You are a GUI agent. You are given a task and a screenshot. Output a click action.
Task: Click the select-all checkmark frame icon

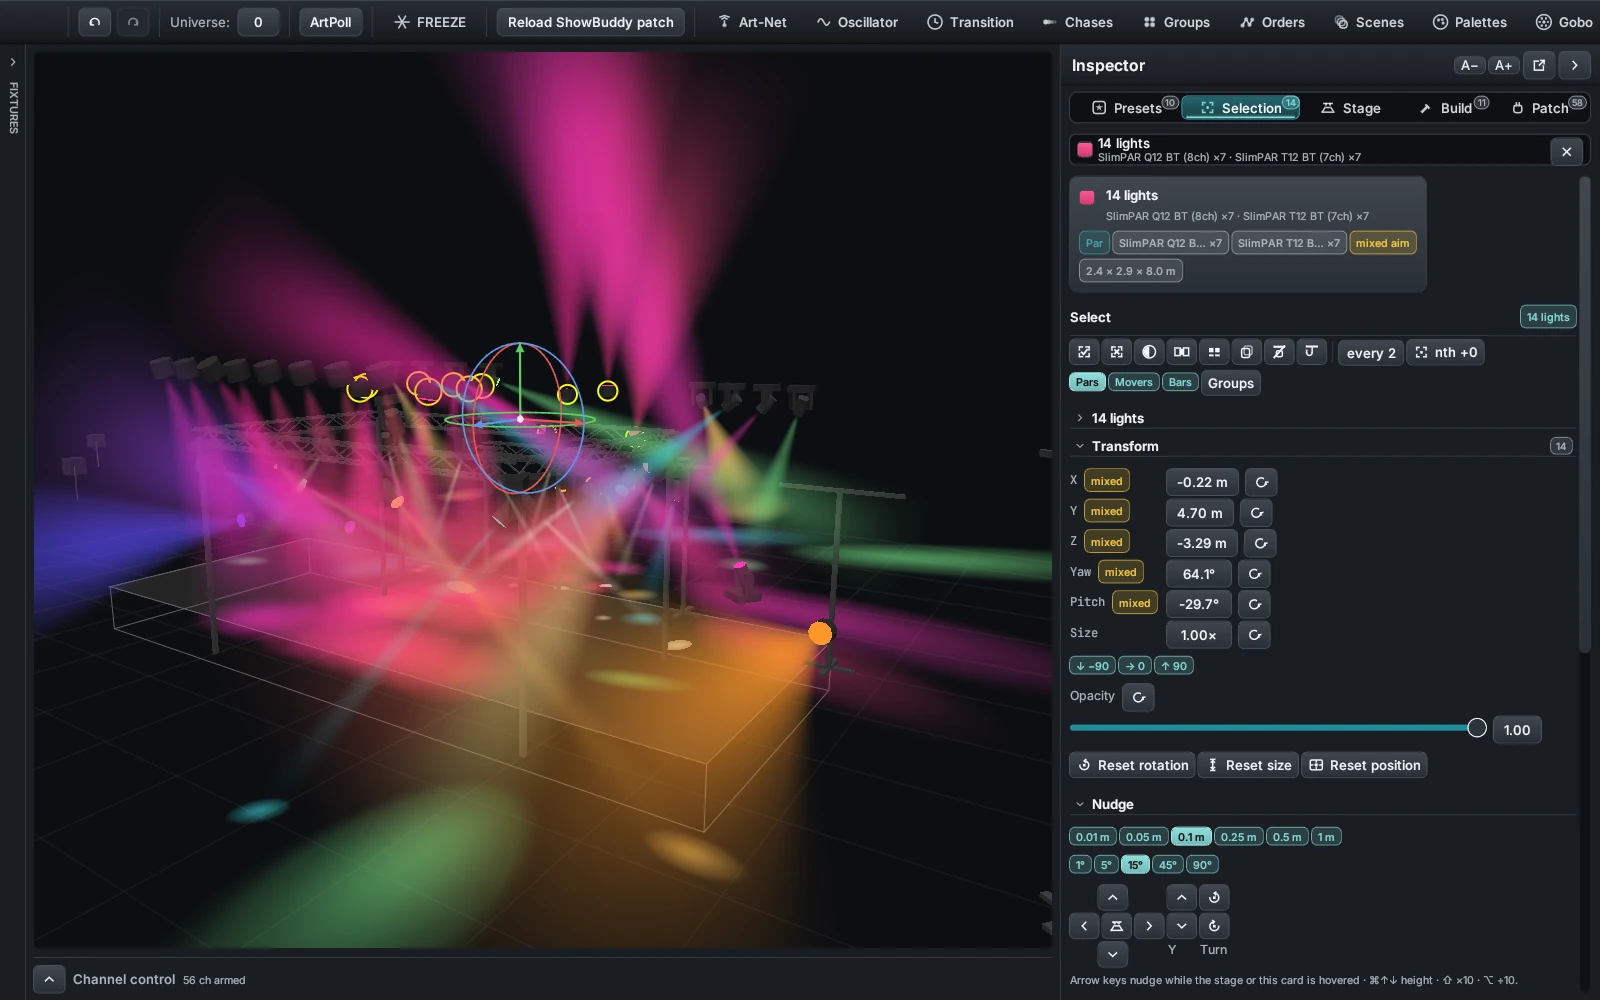(1084, 352)
